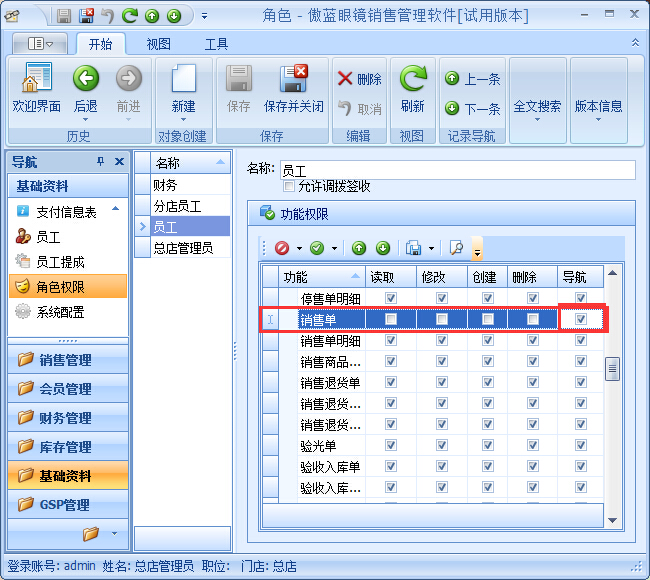Delete the record with 删除
The width and height of the screenshot is (650, 580).
tap(359, 78)
